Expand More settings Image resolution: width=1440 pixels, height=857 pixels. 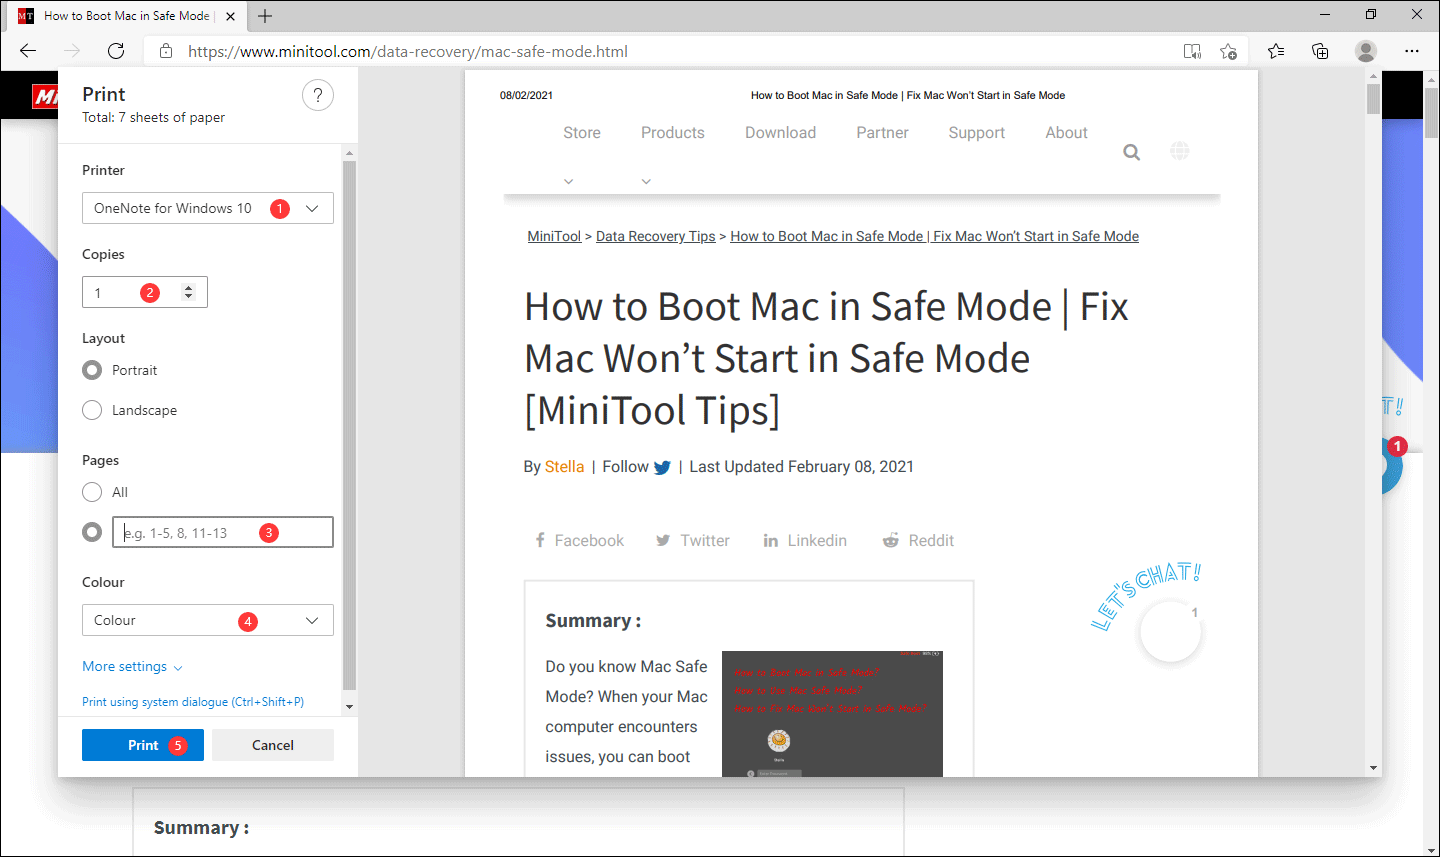[x=132, y=667]
